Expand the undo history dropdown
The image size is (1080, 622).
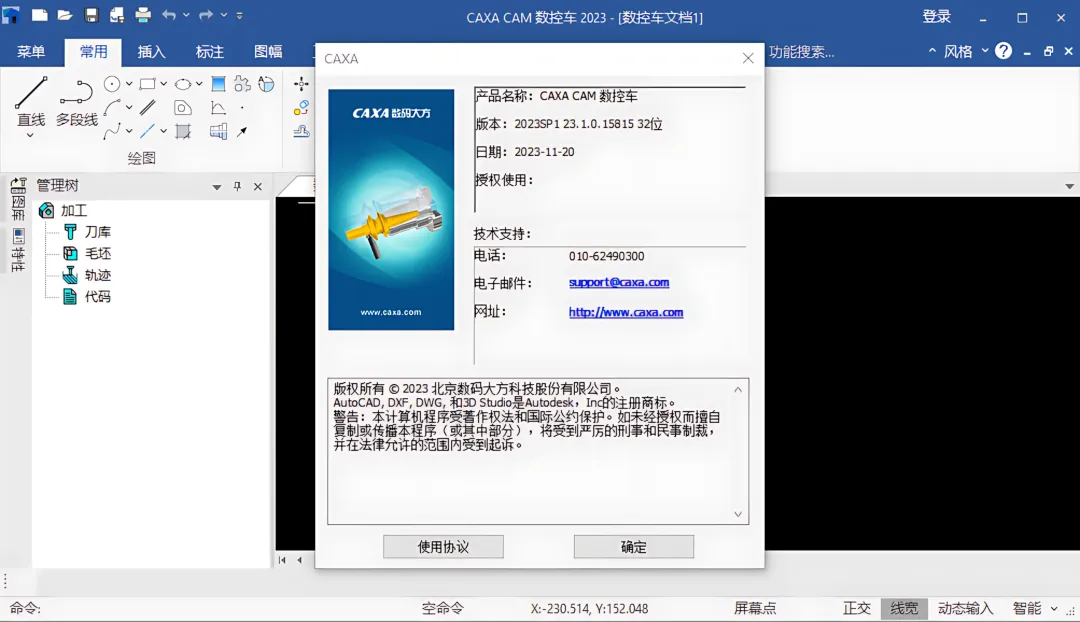[x=186, y=15]
